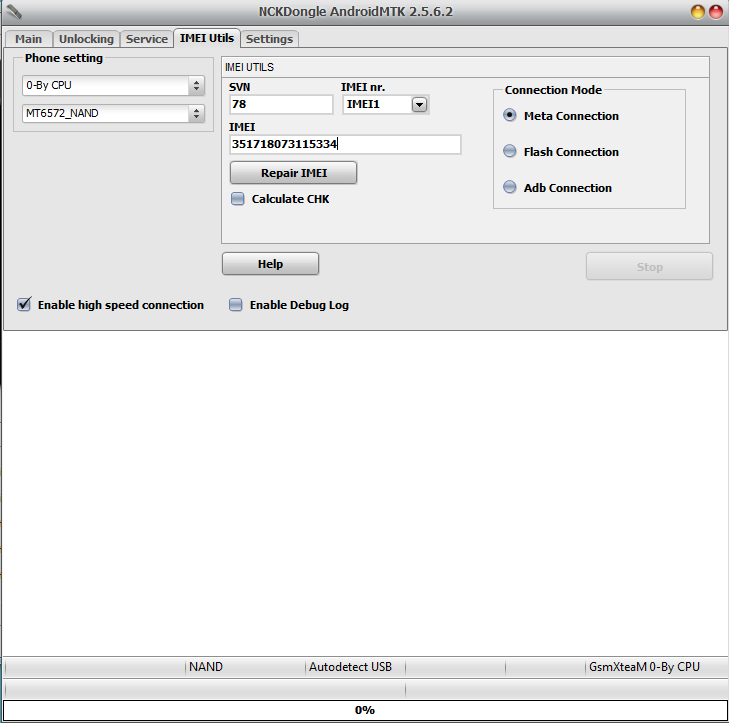
Task: Click the NCKDongle app icon in title bar
Action: (x=14, y=12)
